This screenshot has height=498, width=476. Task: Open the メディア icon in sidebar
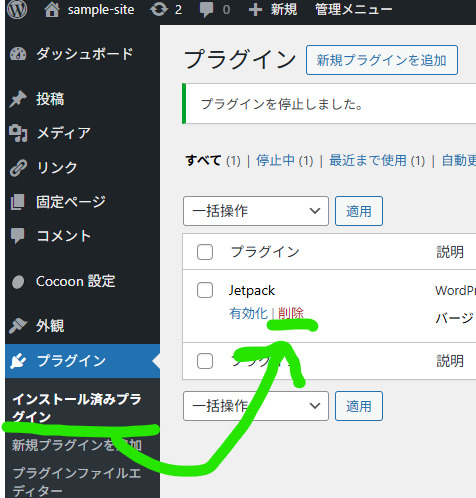(18, 133)
